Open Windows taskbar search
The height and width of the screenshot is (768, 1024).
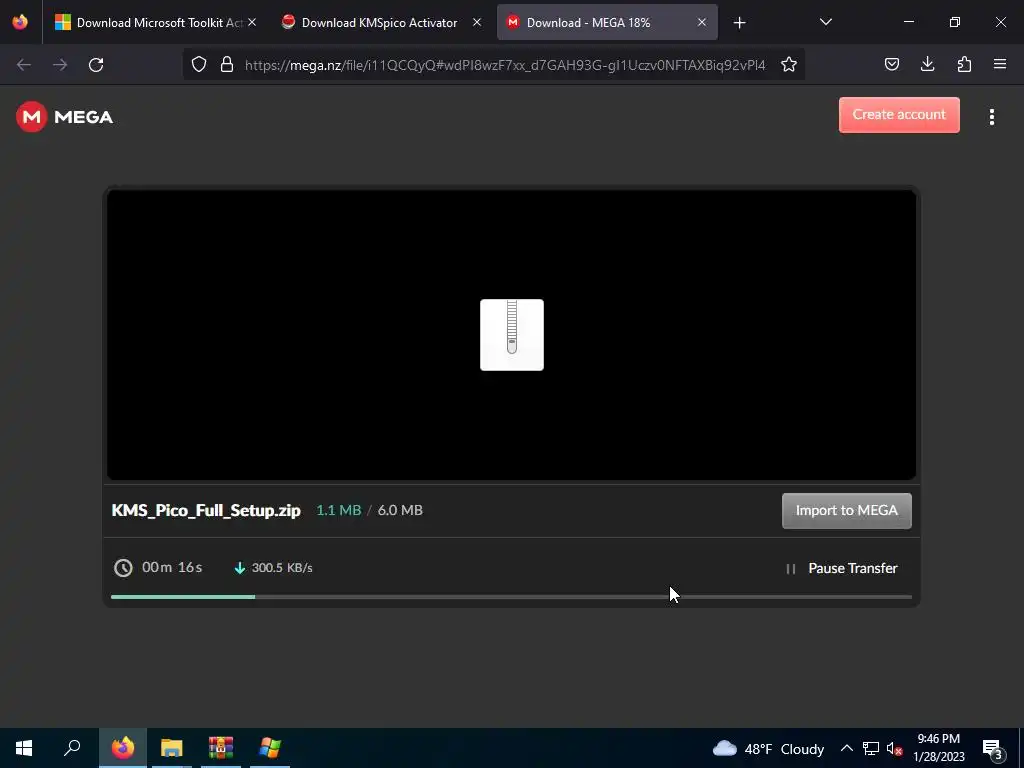[72, 748]
